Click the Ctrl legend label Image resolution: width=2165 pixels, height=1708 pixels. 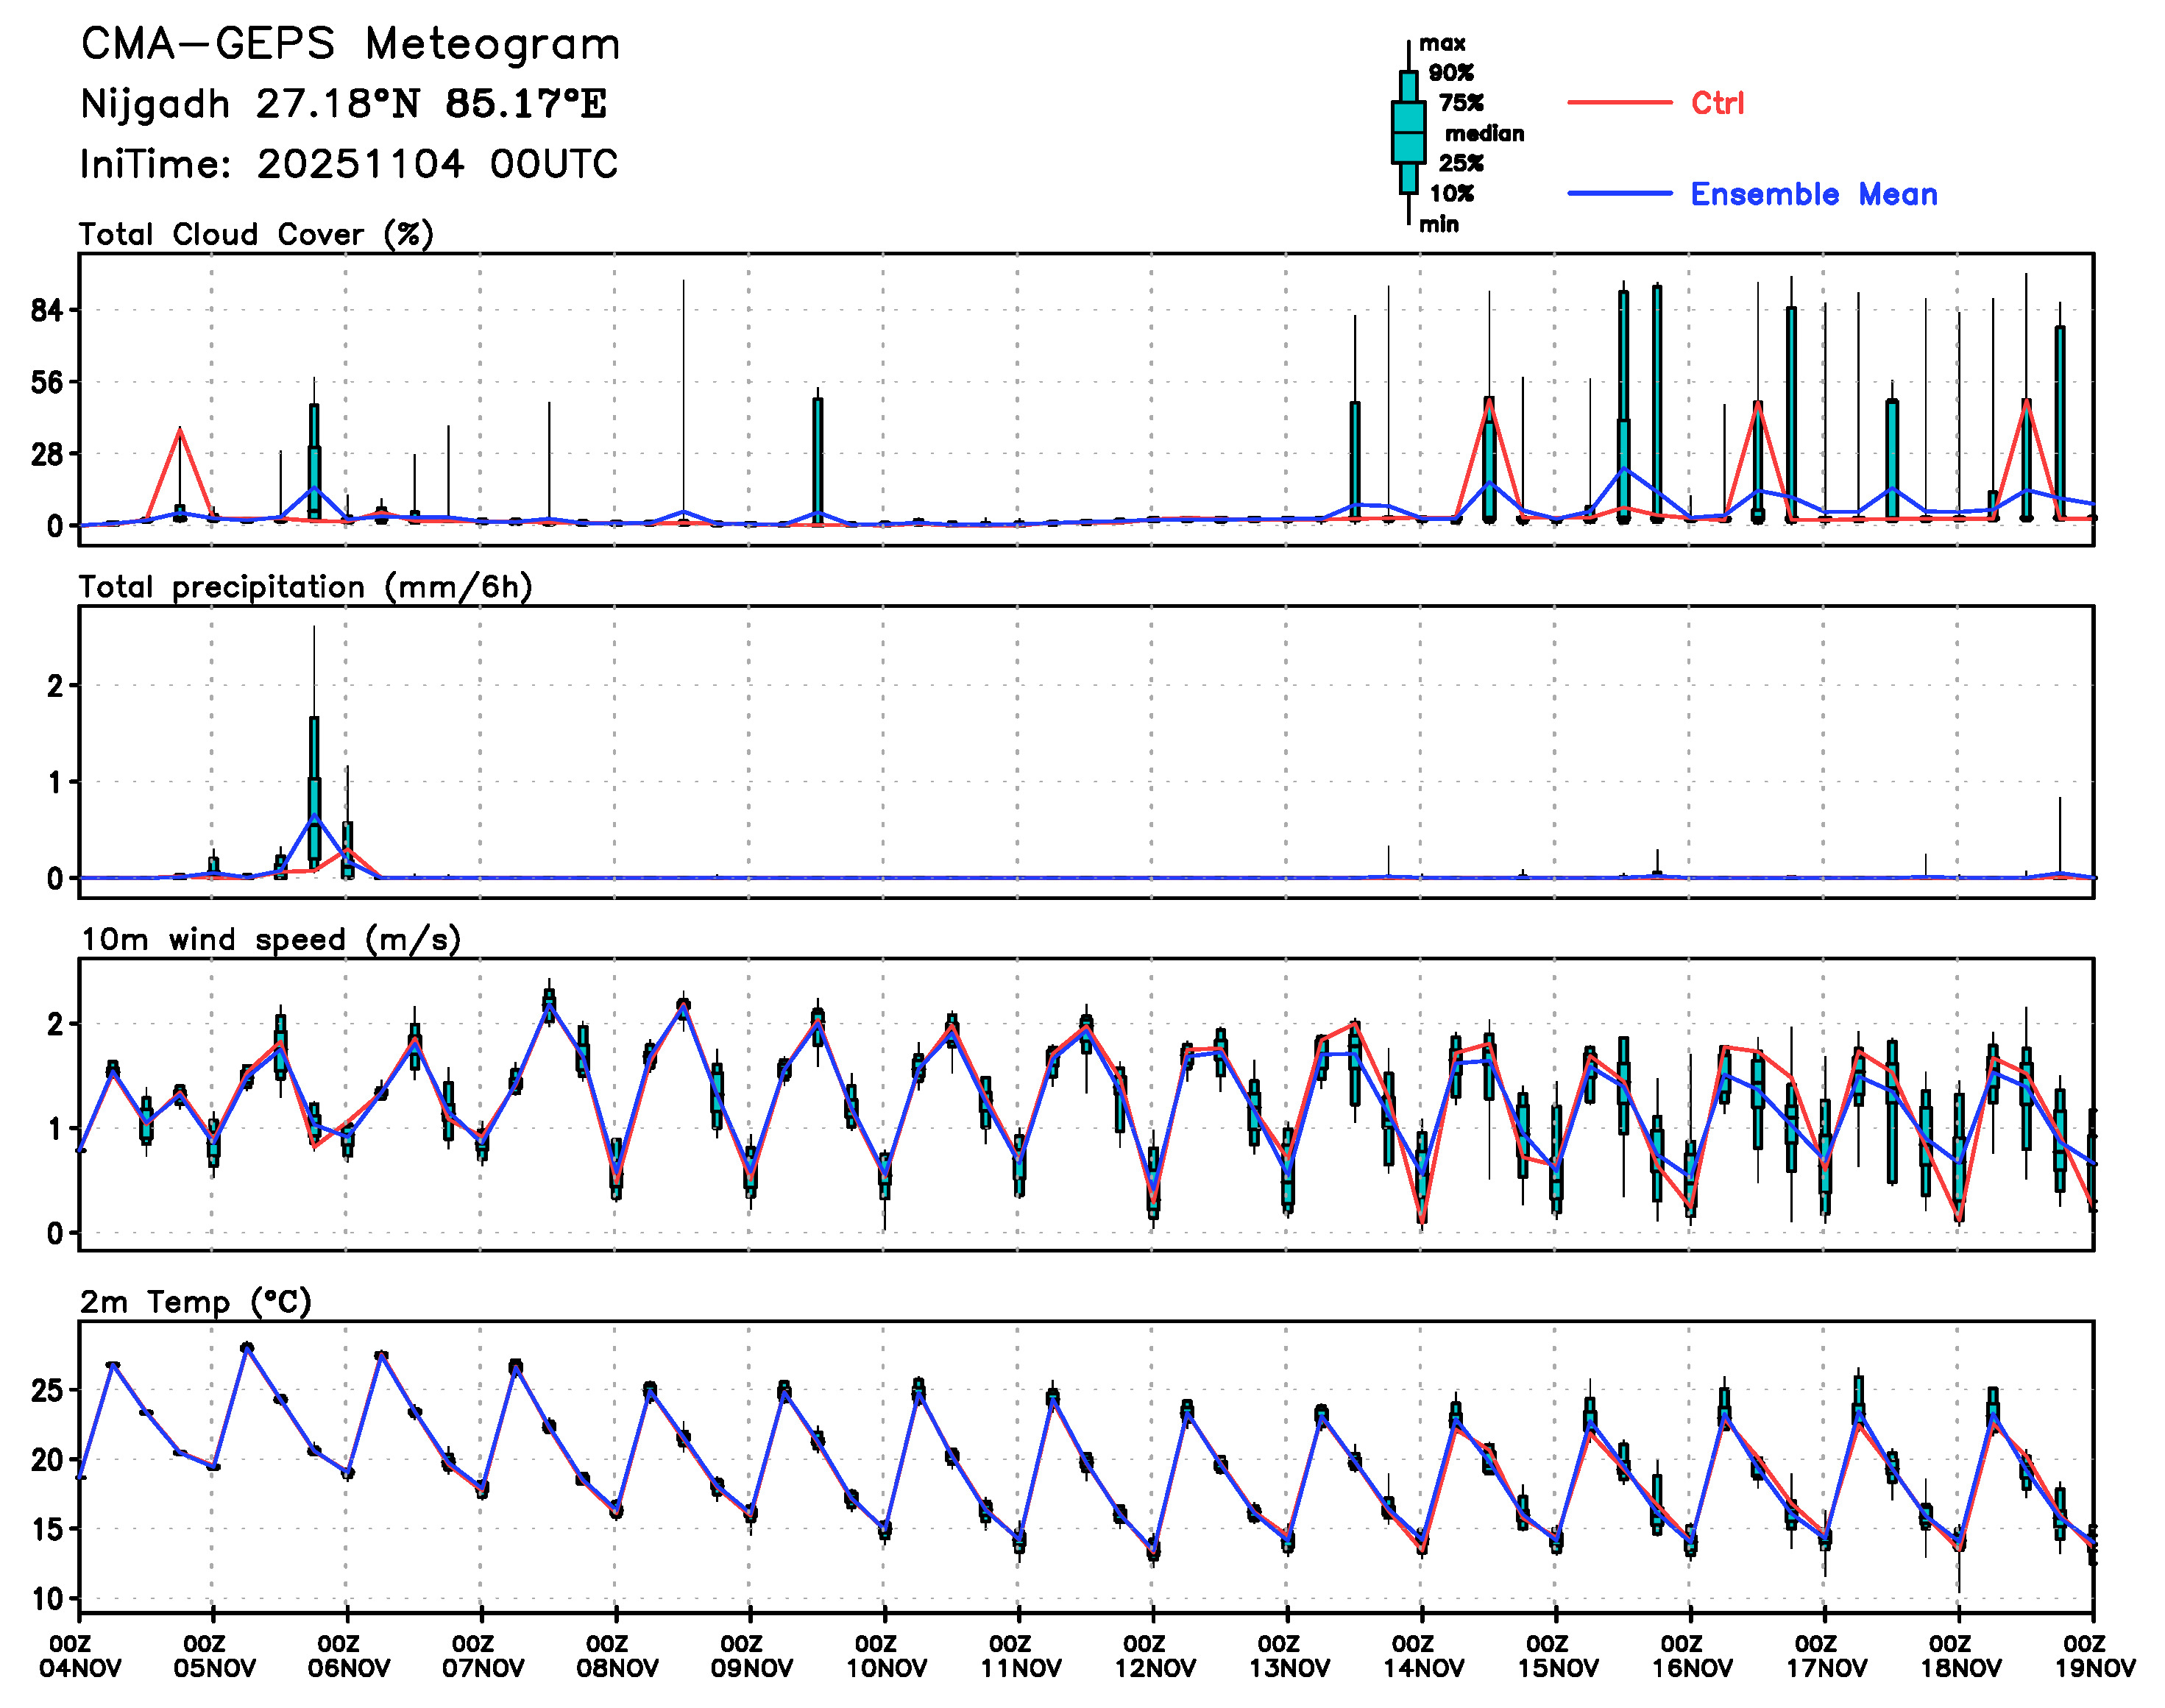click(1717, 103)
